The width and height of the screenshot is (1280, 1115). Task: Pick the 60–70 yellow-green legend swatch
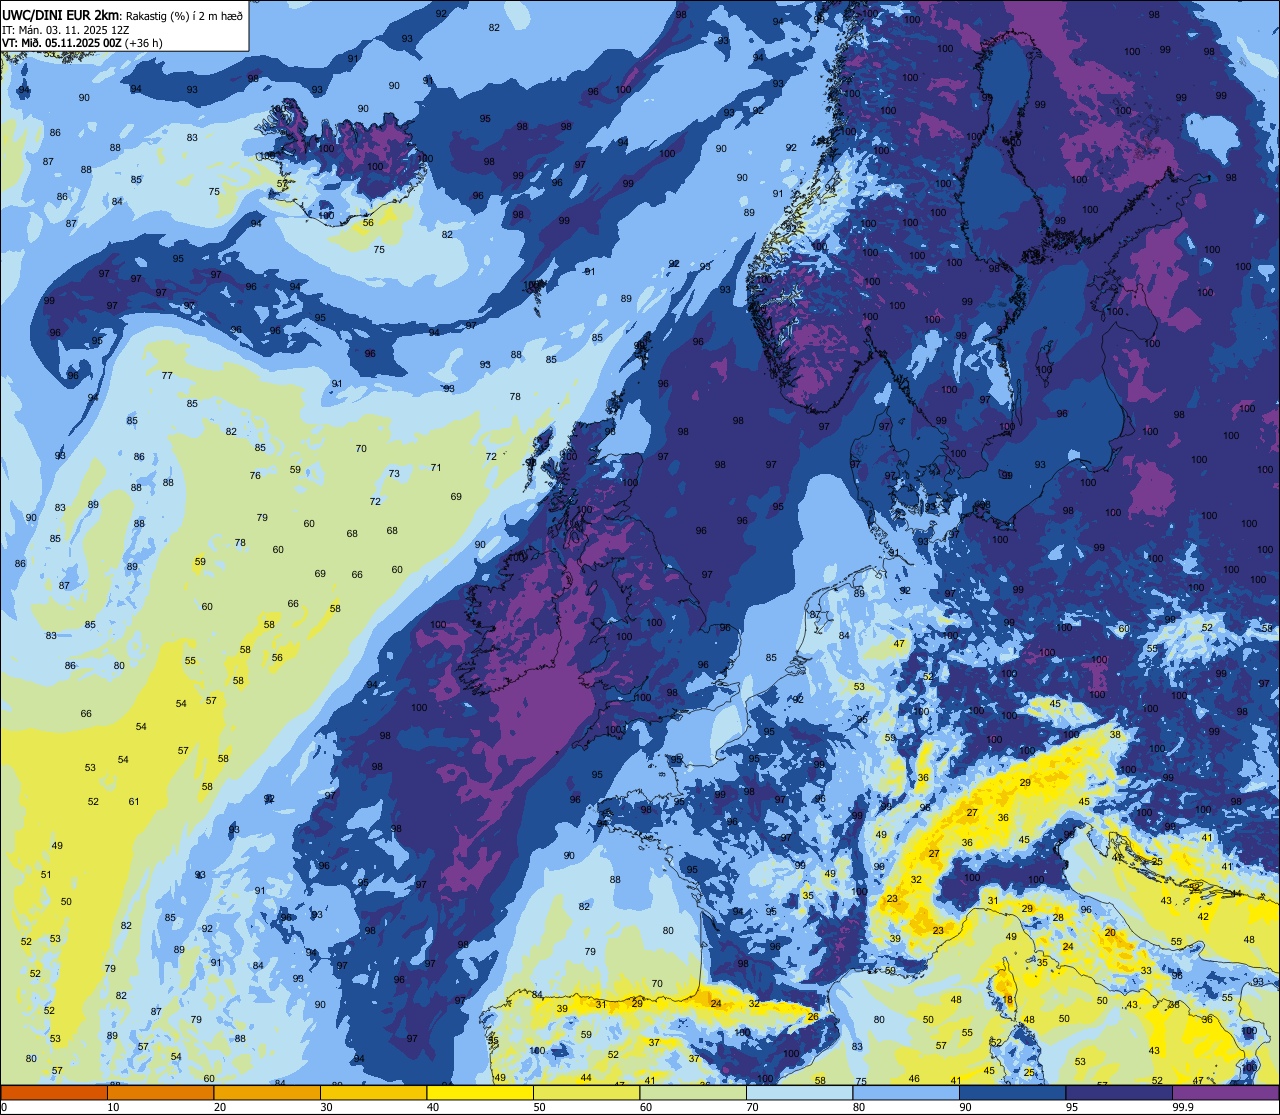693,1092
